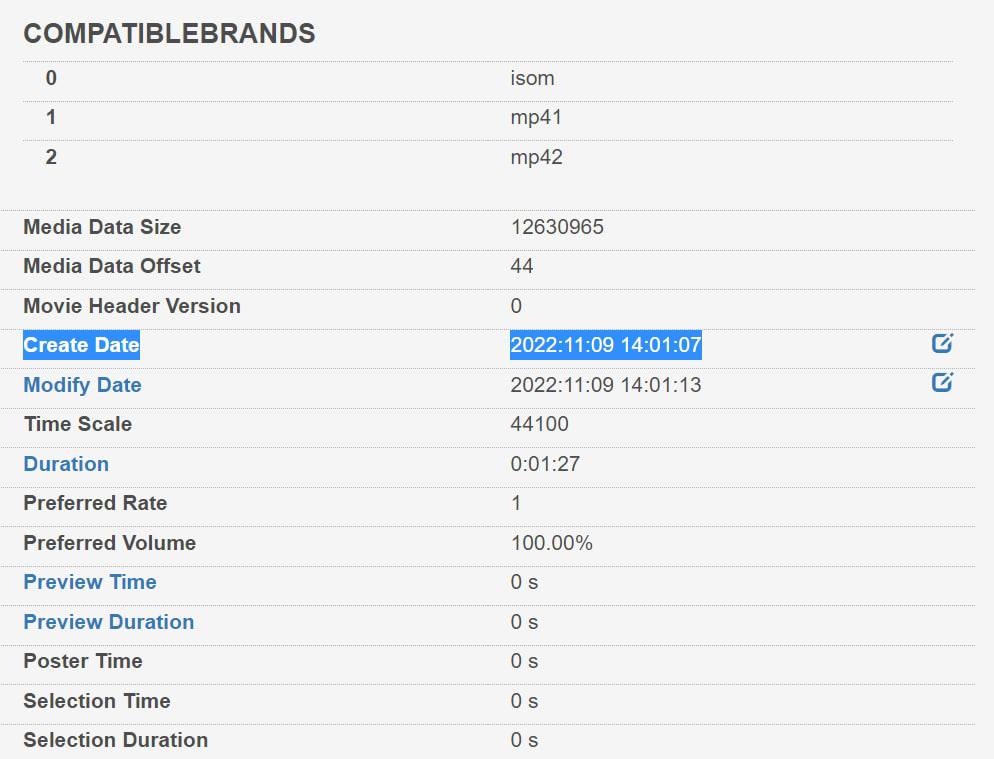Open the Modify Date link
Viewport: 994px width, 759px height.
coord(82,385)
